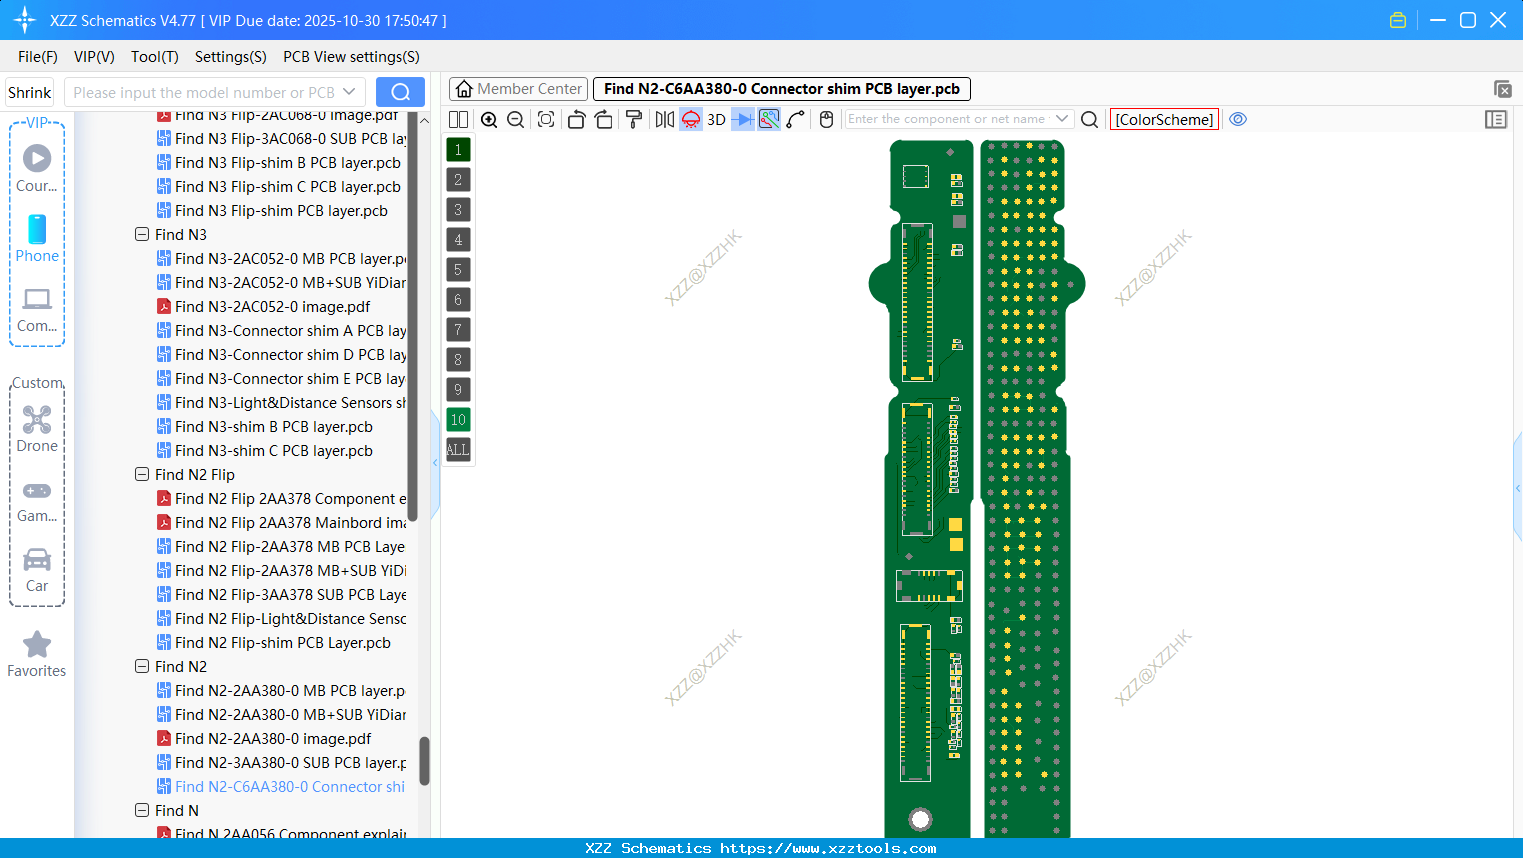Switch to the 3D view

[x=715, y=119]
